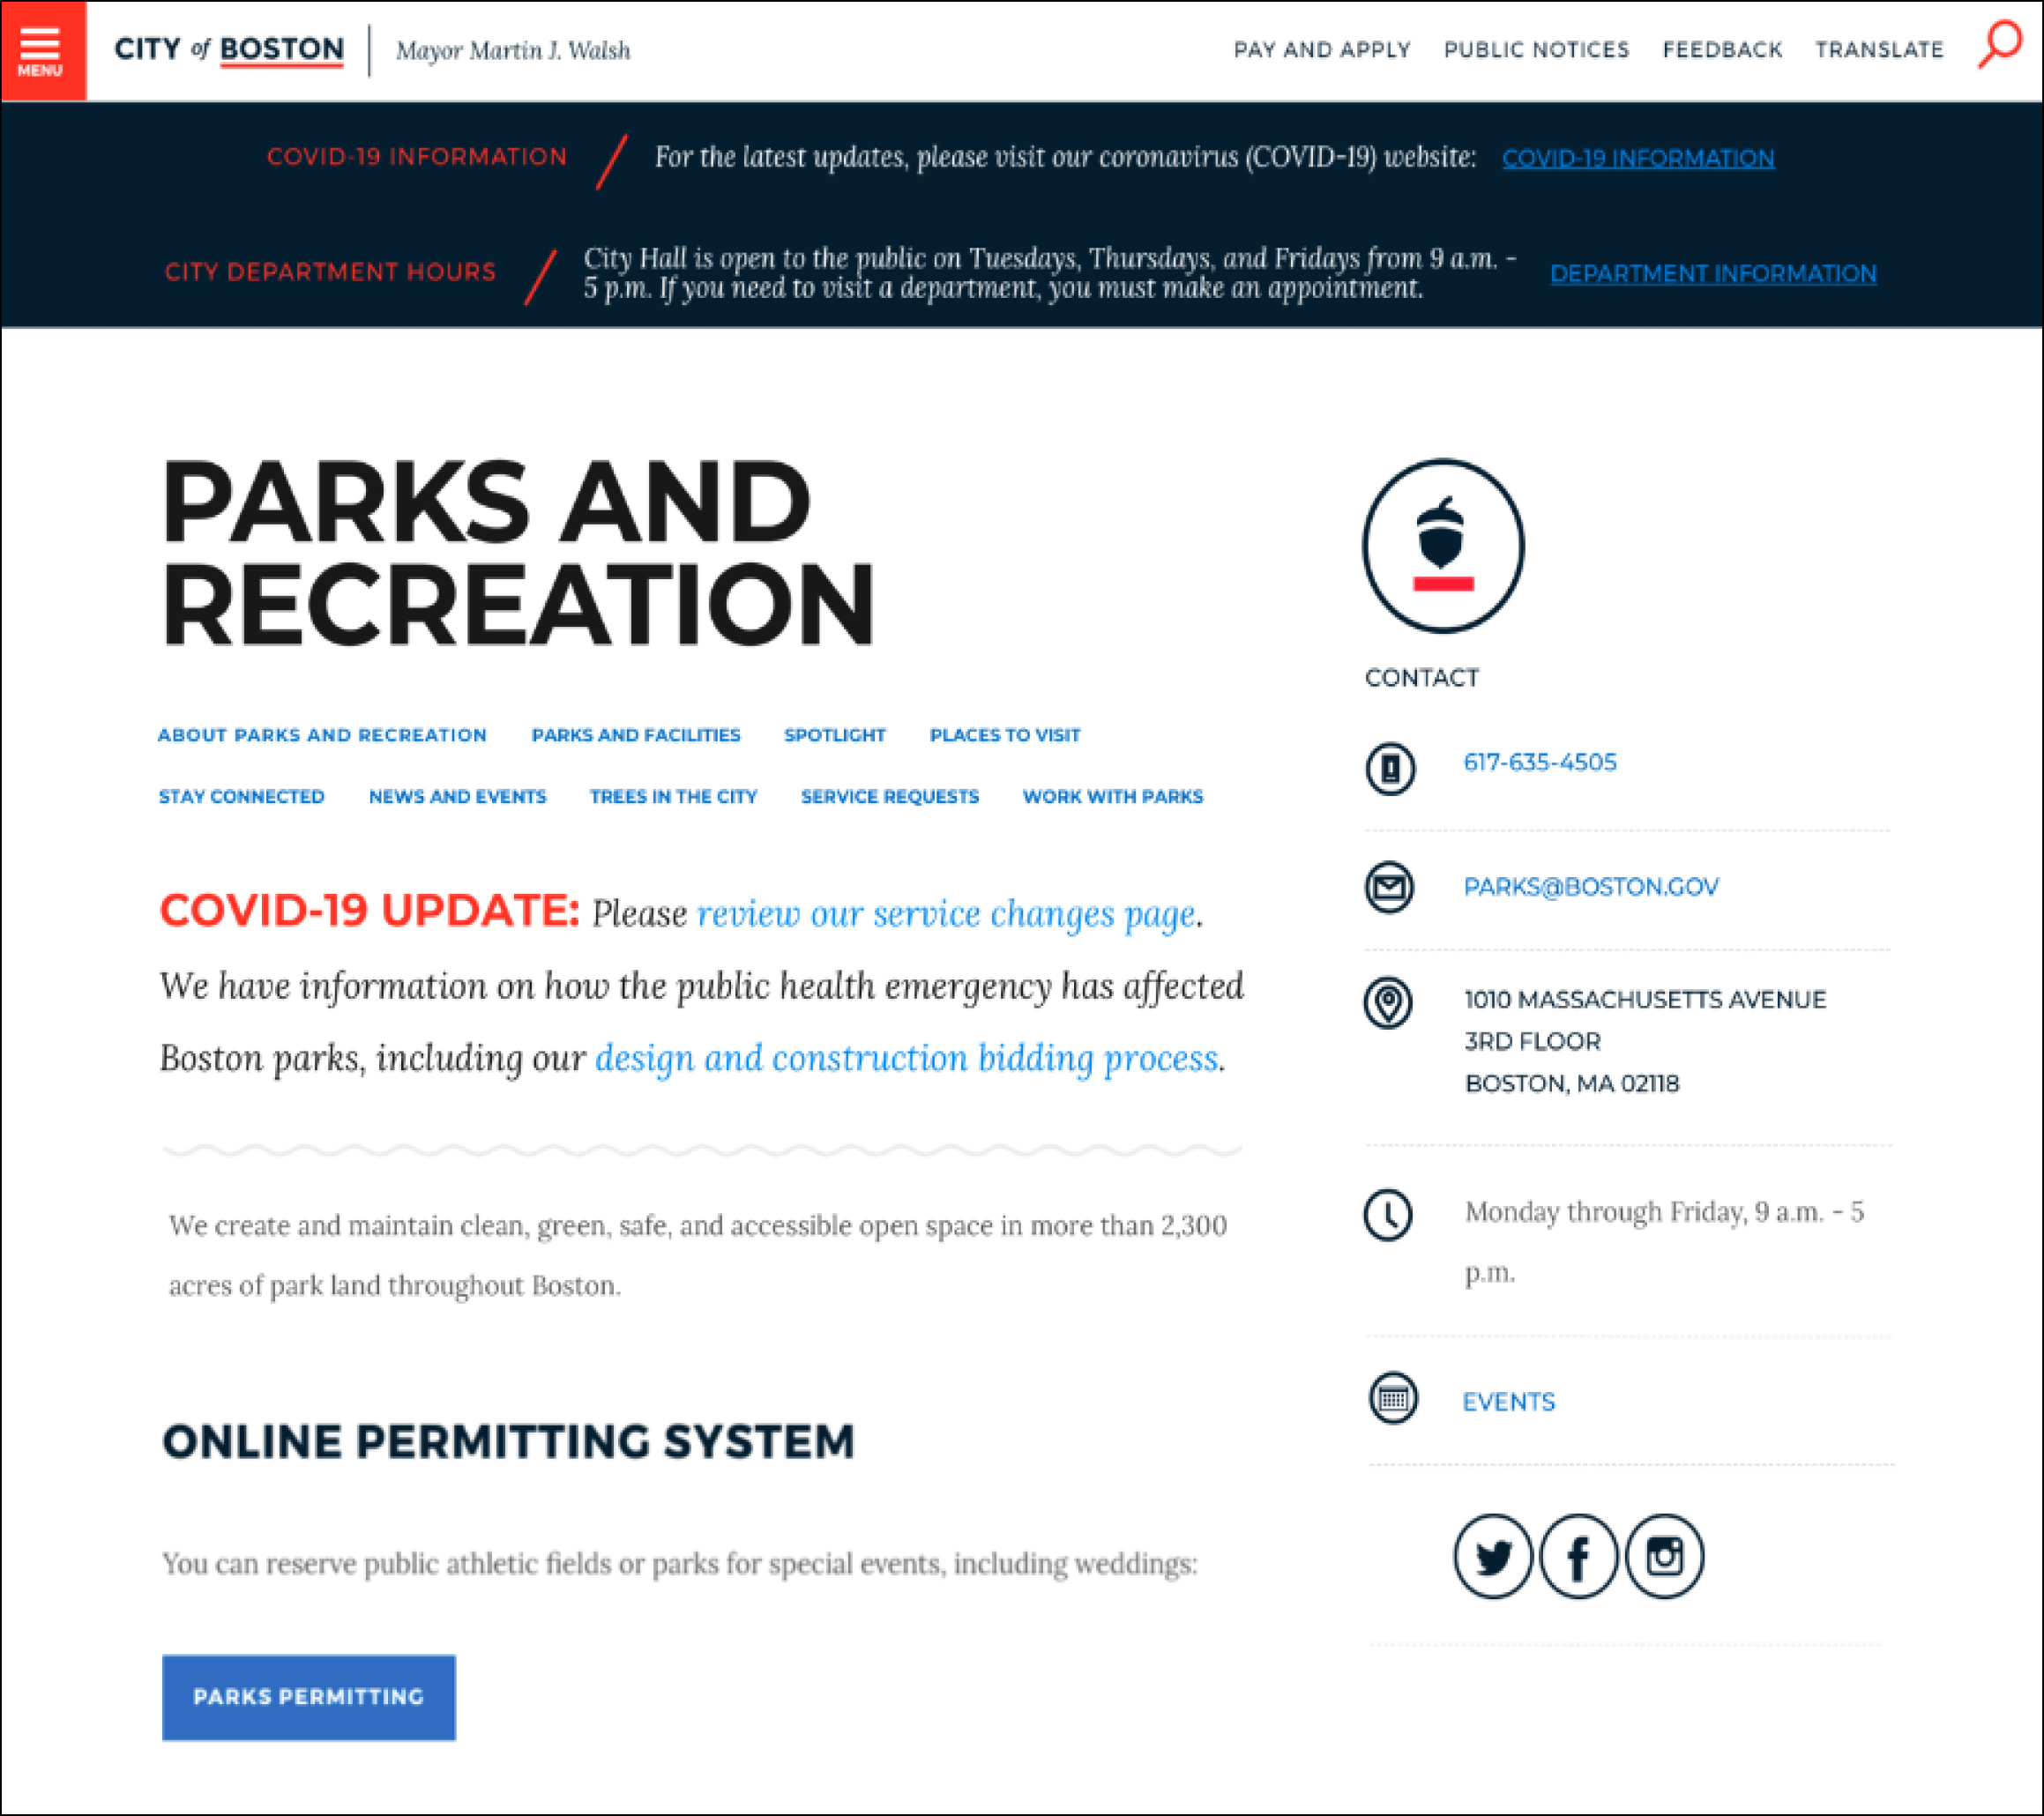Open the Twitter social icon

[x=1493, y=1556]
